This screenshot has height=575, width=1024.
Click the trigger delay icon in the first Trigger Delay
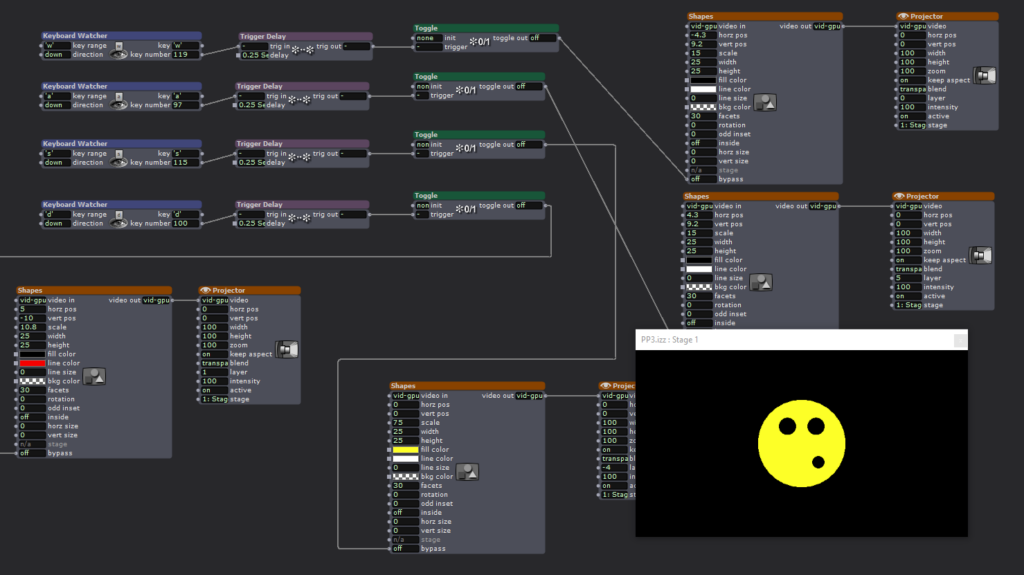click(x=303, y=49)
